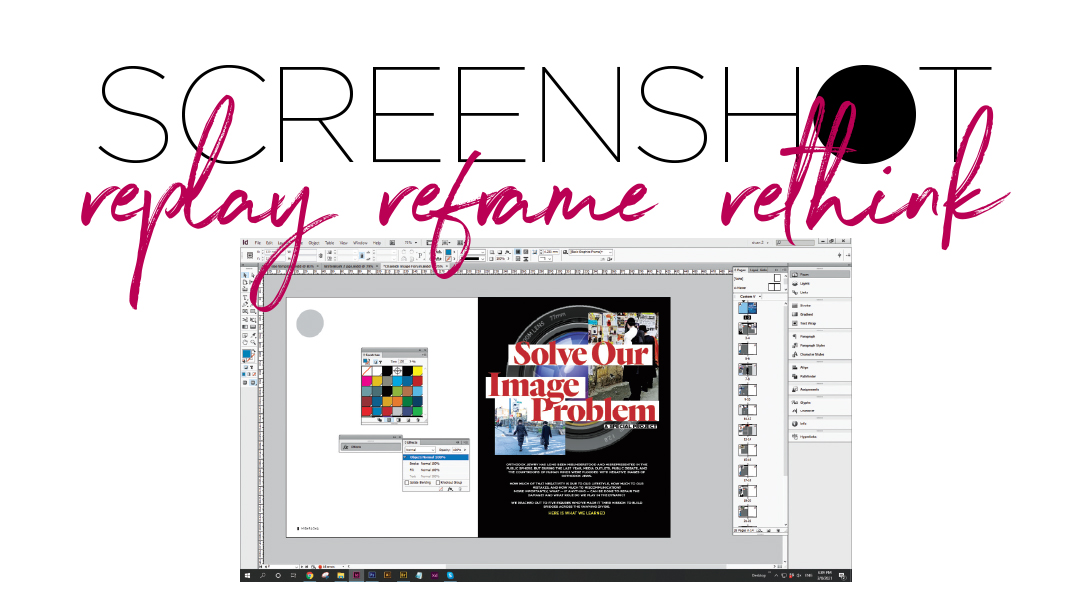
Task: Open the Help menu
Action: [x=377, y=243]
